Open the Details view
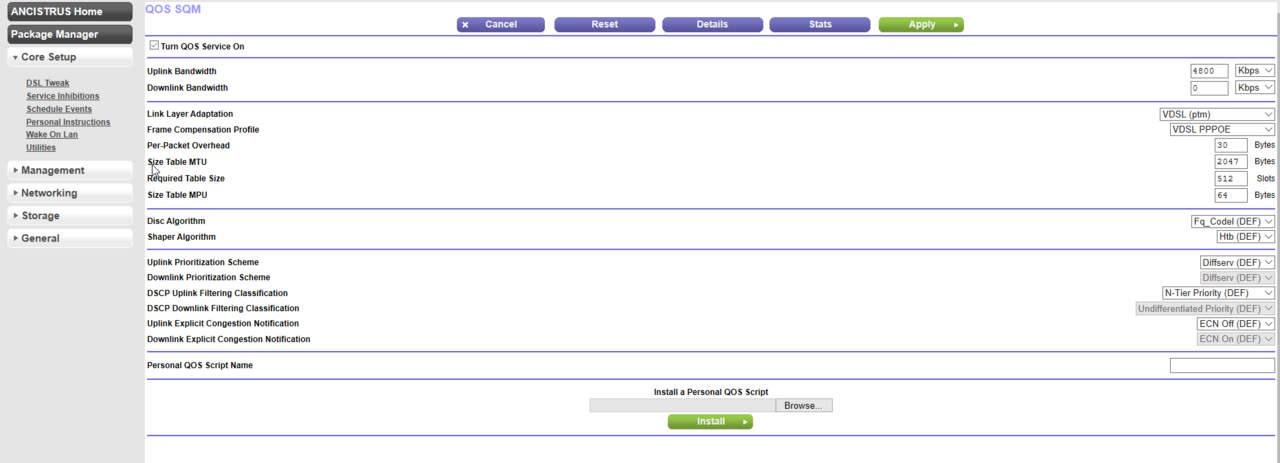Image resolution: width=1280 pixels, height=463 pixels. tap(712, 24)
